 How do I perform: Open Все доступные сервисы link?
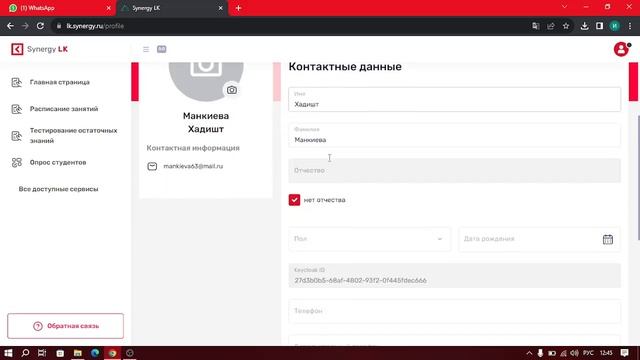[x=58, y=189]
